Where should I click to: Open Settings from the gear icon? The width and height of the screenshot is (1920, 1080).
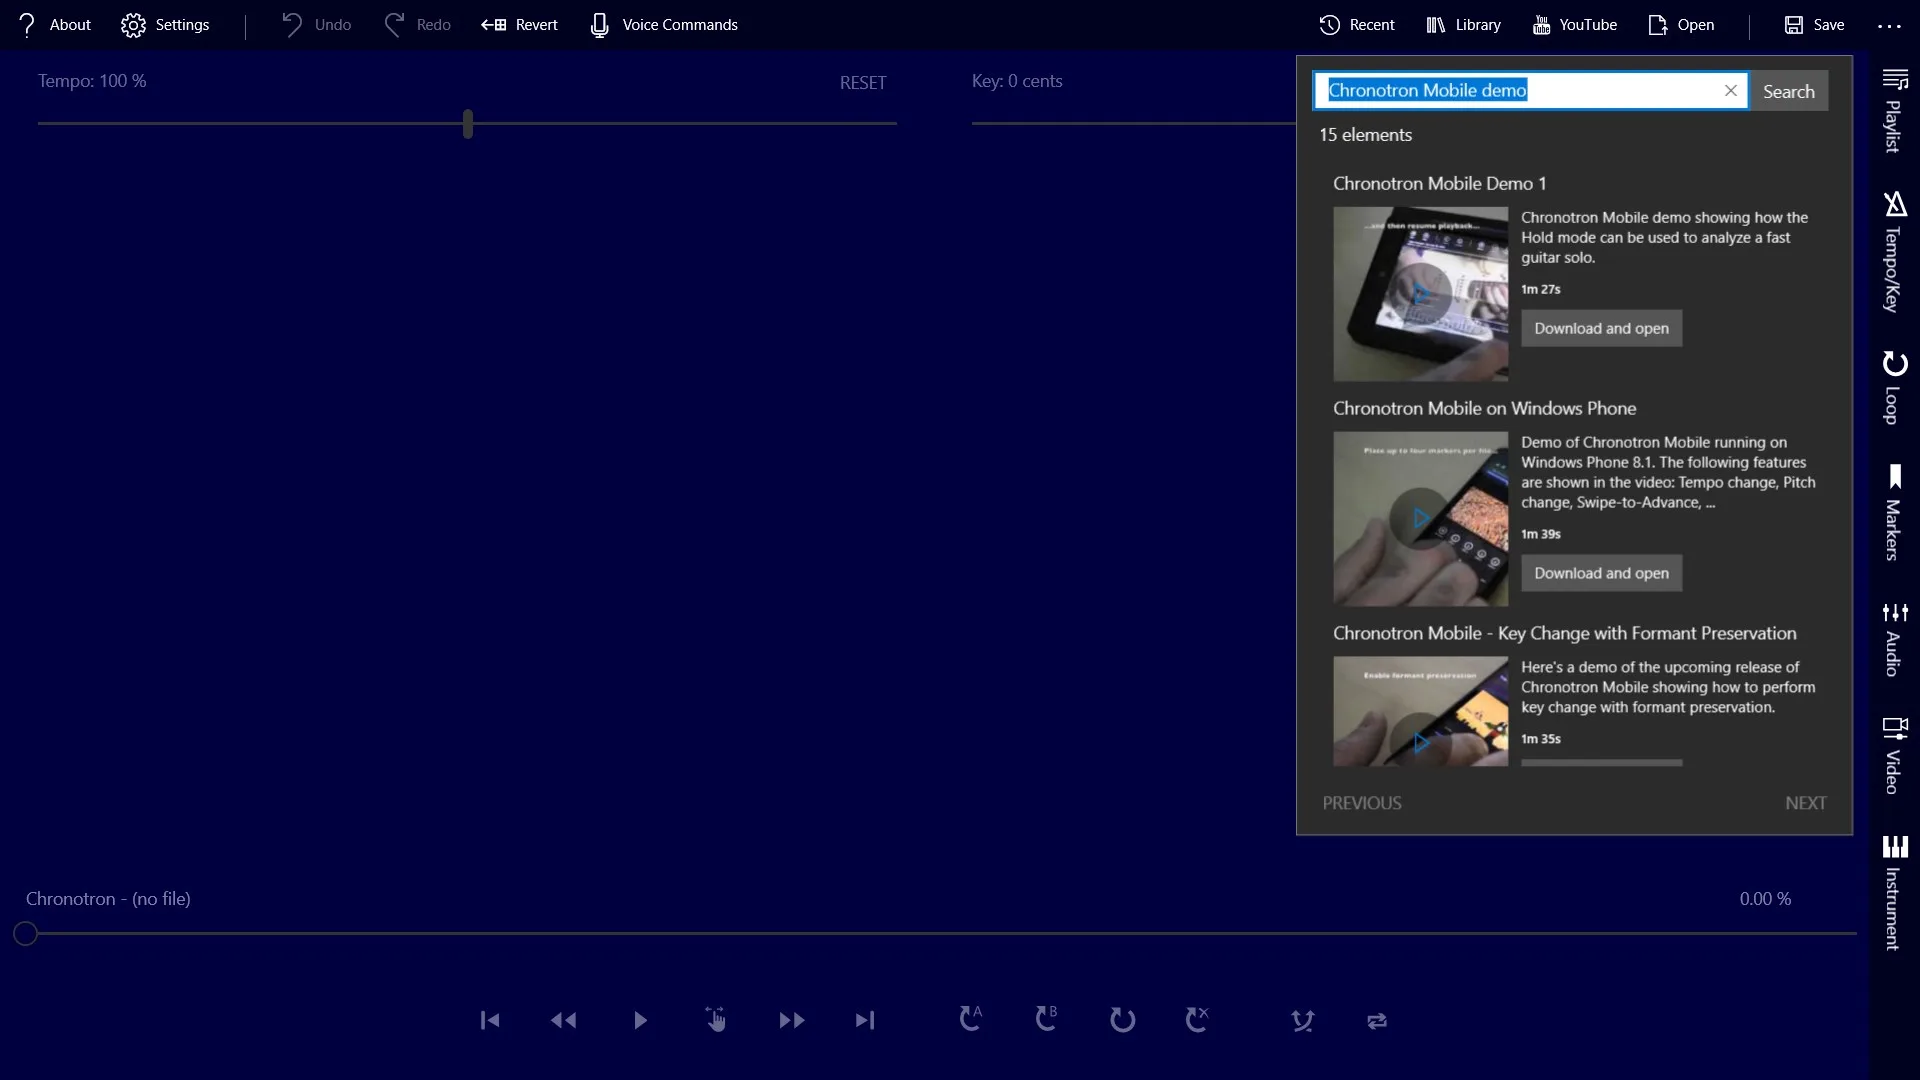tap(165, 25)
